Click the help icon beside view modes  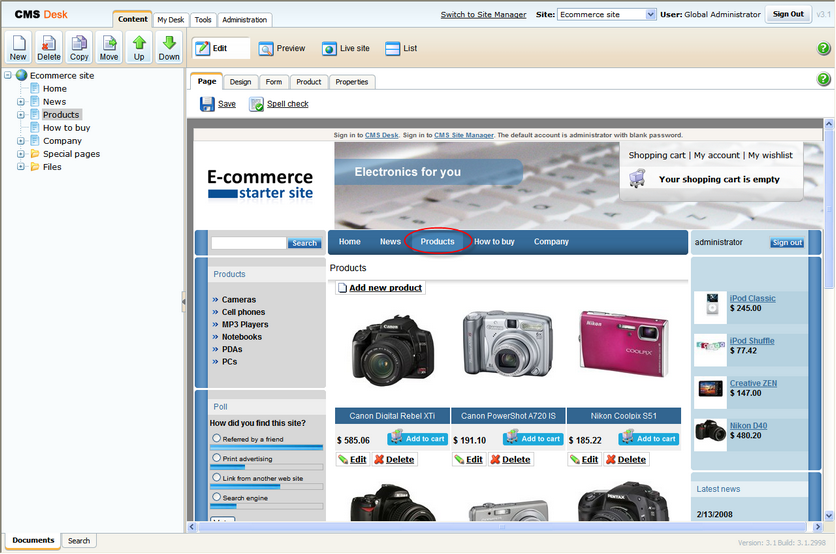[x=823, y=49]
